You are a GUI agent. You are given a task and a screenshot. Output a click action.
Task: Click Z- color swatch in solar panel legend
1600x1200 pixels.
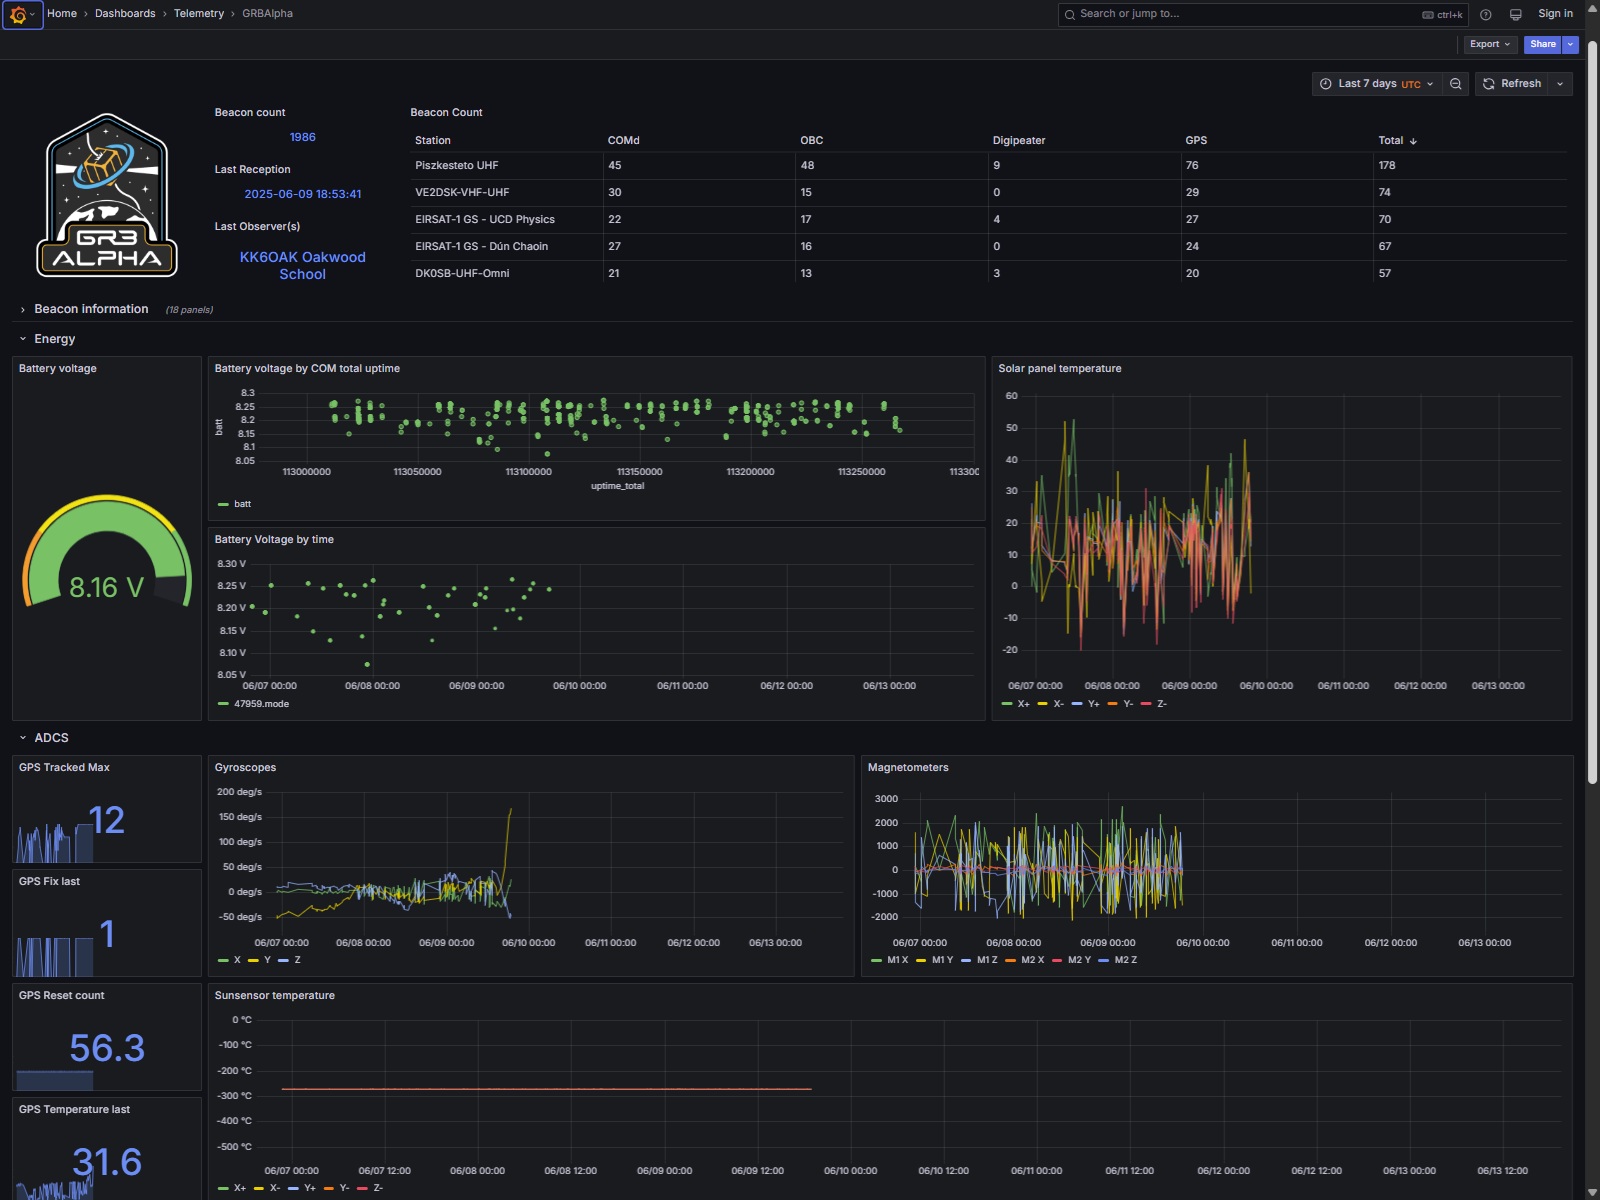1146,704
